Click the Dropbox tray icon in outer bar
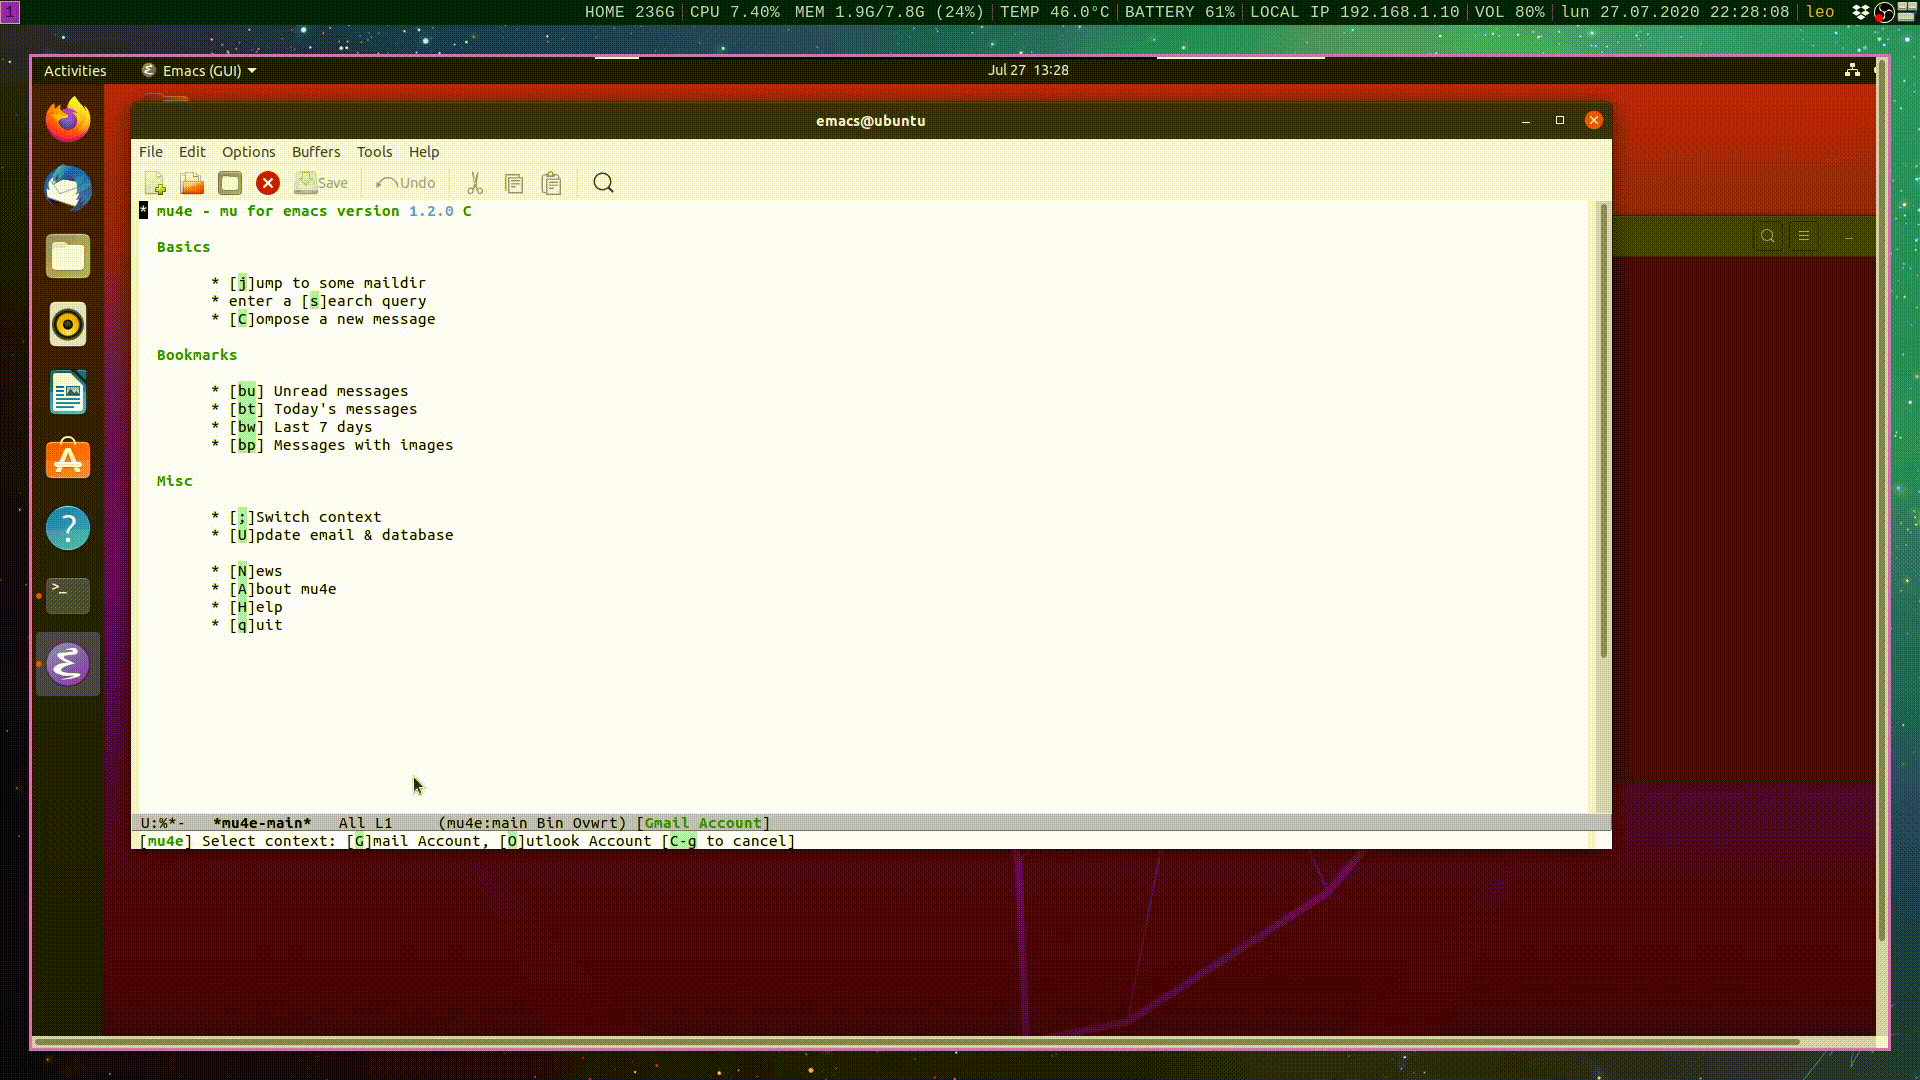1920x1080 pixels. (x=1860, y=12)
